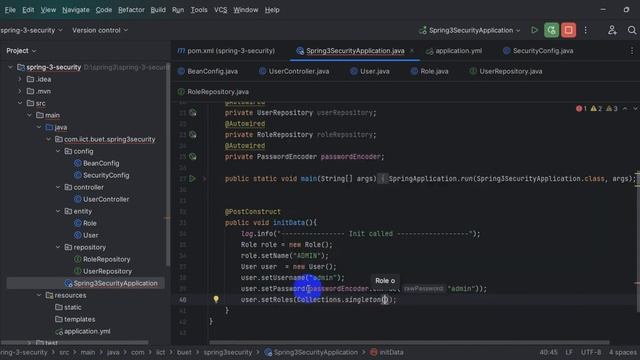This screenshot has width=640, height=360.
Task: Collapse the repository package
Action: (x=58, y=247)
